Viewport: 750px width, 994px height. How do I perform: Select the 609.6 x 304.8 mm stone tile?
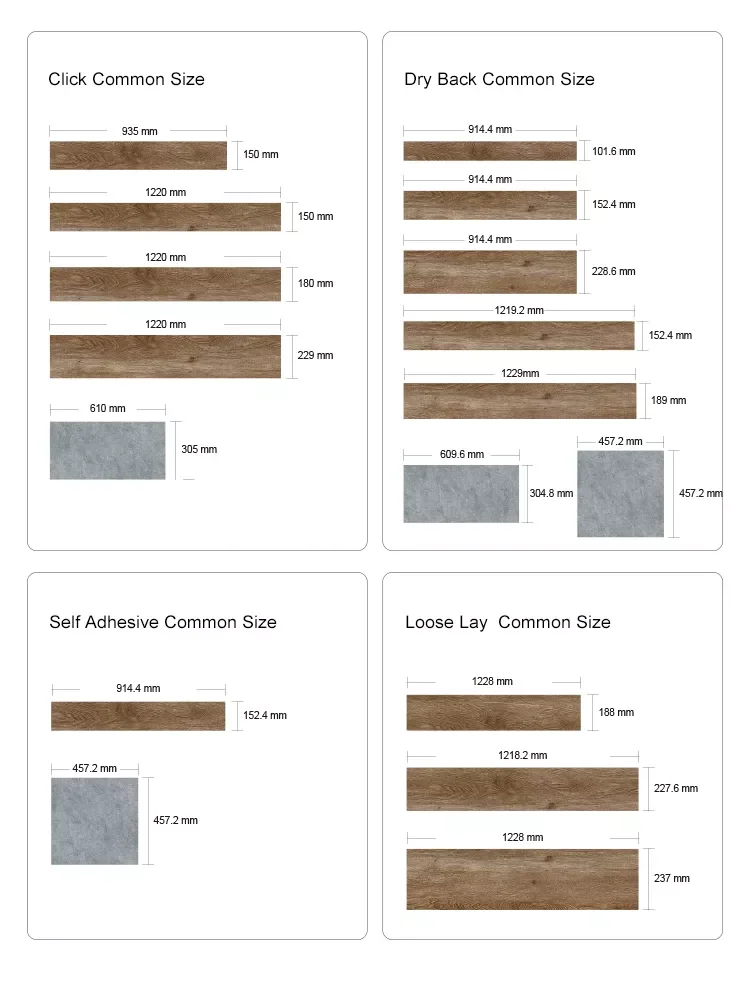coord(461,494)
